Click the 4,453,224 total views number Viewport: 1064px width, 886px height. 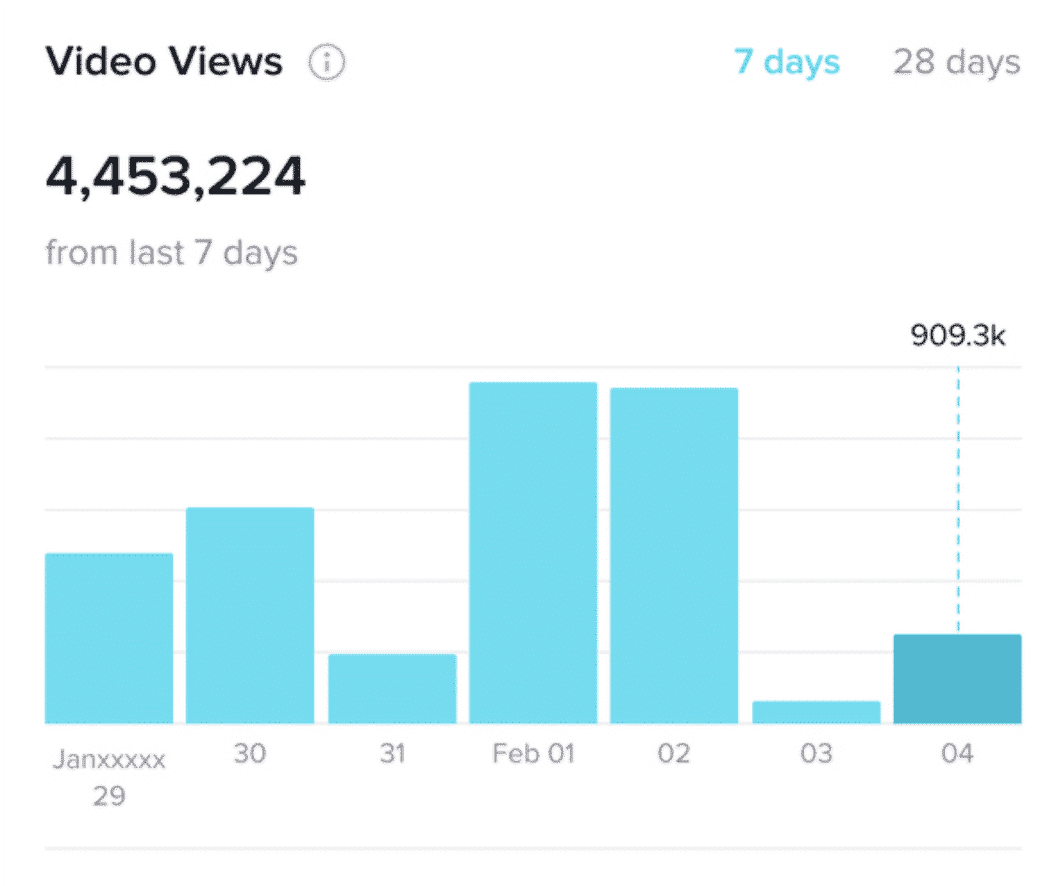(176, 176)
